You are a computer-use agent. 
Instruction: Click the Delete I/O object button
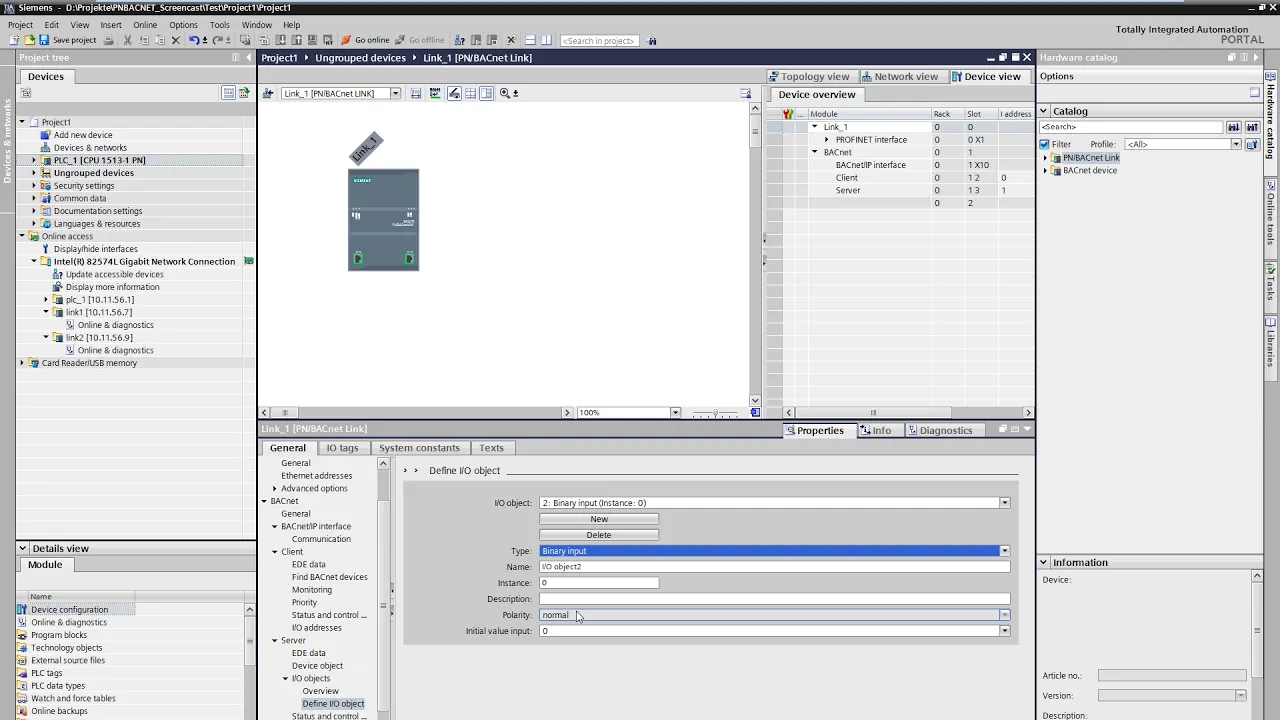pyautogui.click(x=599, y=535)
